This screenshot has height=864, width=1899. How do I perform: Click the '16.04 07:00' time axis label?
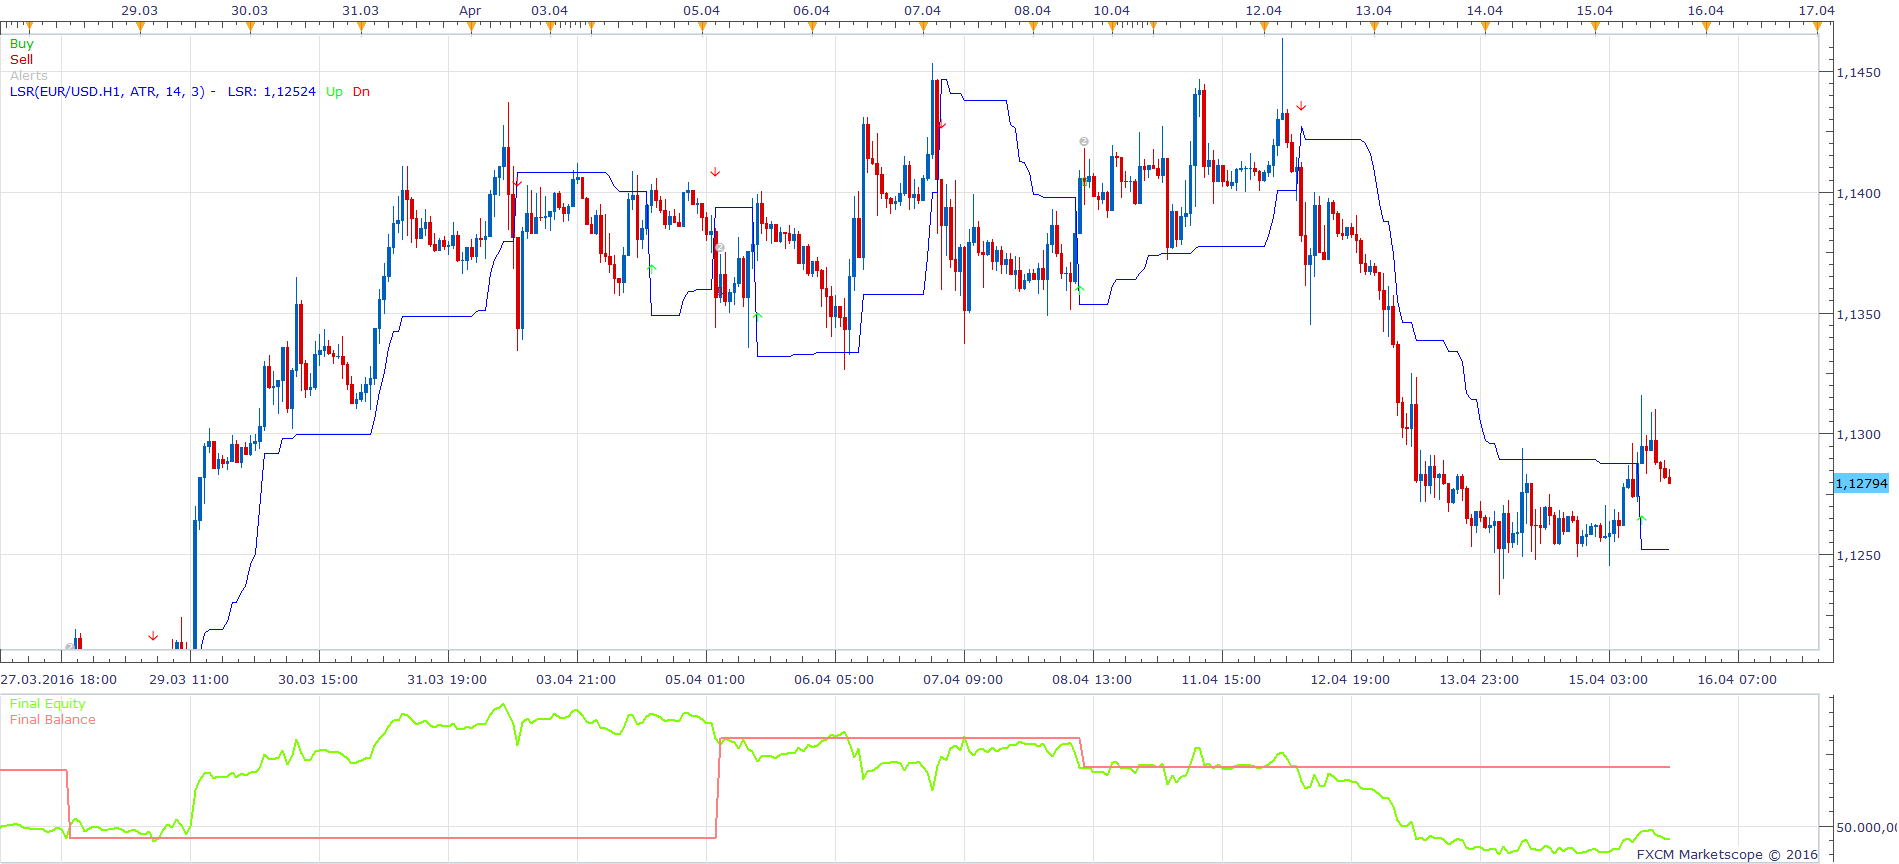(1737, 680)
